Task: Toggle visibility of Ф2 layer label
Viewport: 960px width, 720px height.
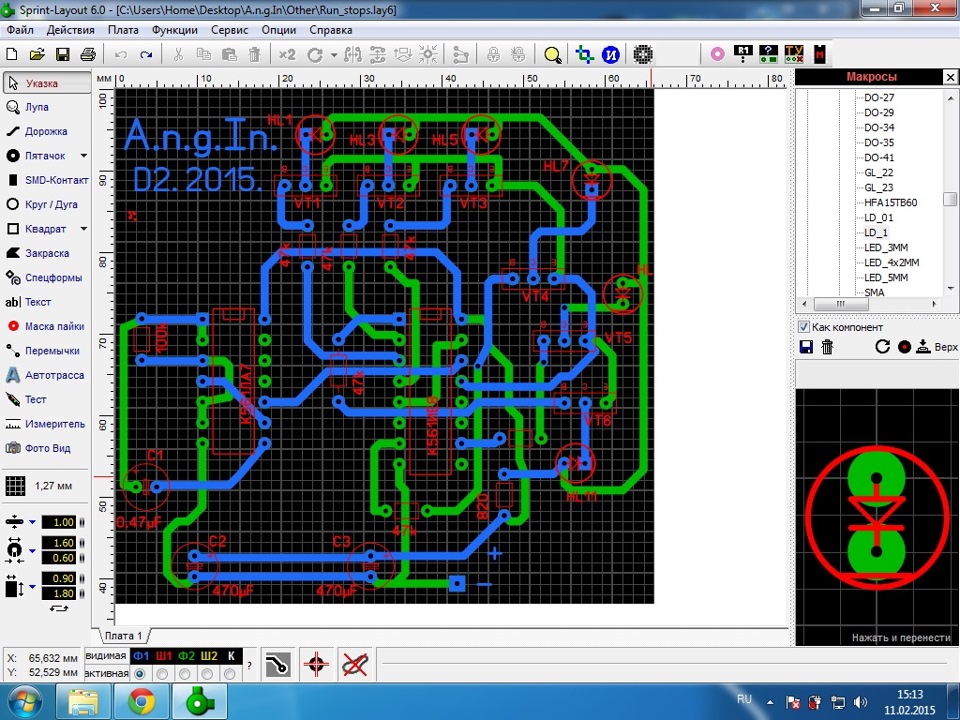Action: click(186, 656)
